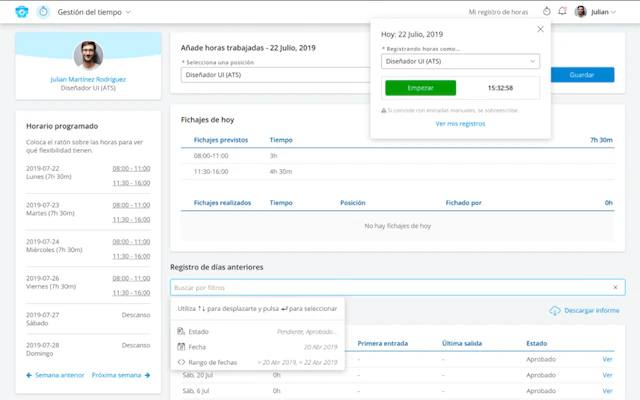640x400 pixels.
Task: Select the Rango de fechas filter option
Action: [258, 362]
